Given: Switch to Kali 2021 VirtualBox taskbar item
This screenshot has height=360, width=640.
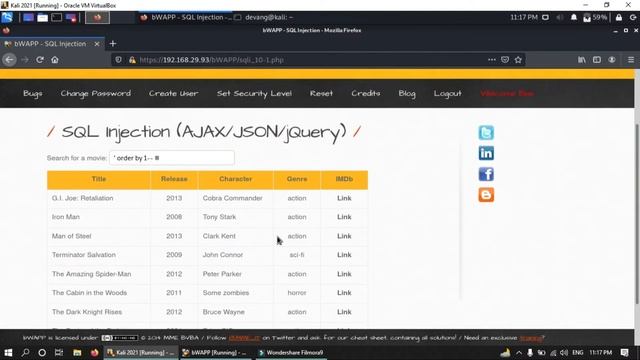Looking at the screenshot, I should [141, 352].
